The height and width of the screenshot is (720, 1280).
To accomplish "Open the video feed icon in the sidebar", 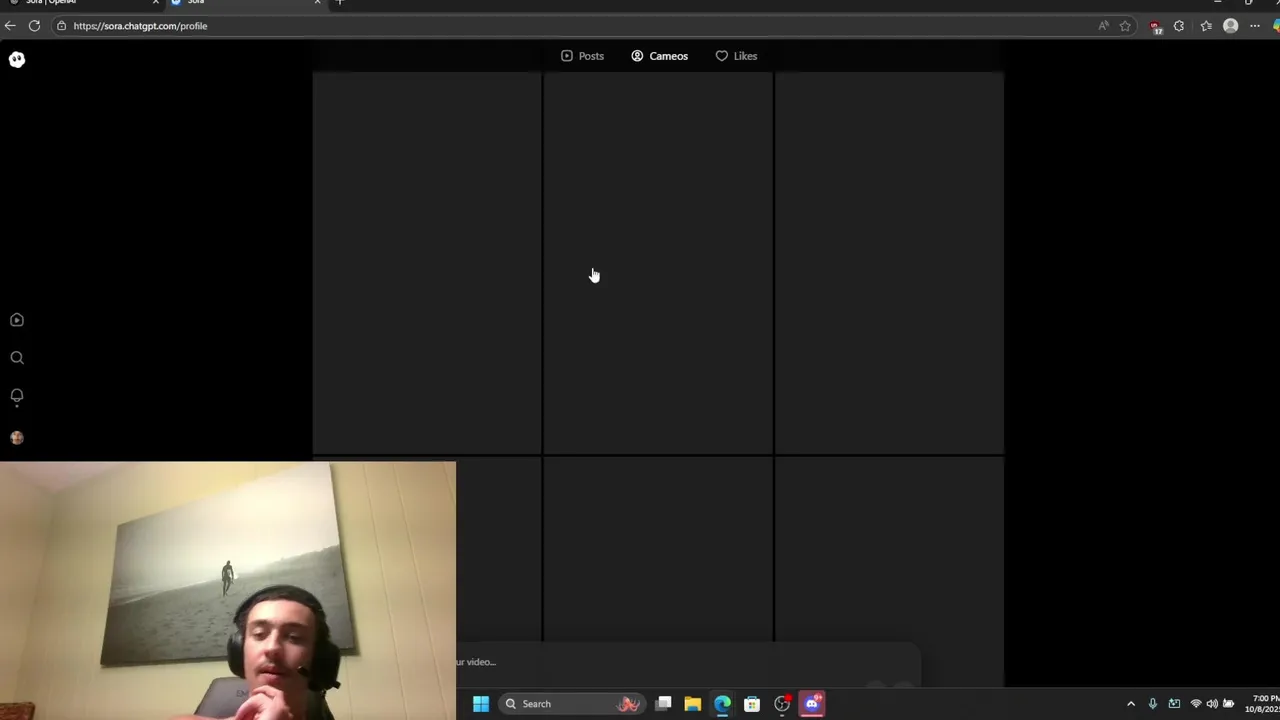I will click(x=17, y=320).
